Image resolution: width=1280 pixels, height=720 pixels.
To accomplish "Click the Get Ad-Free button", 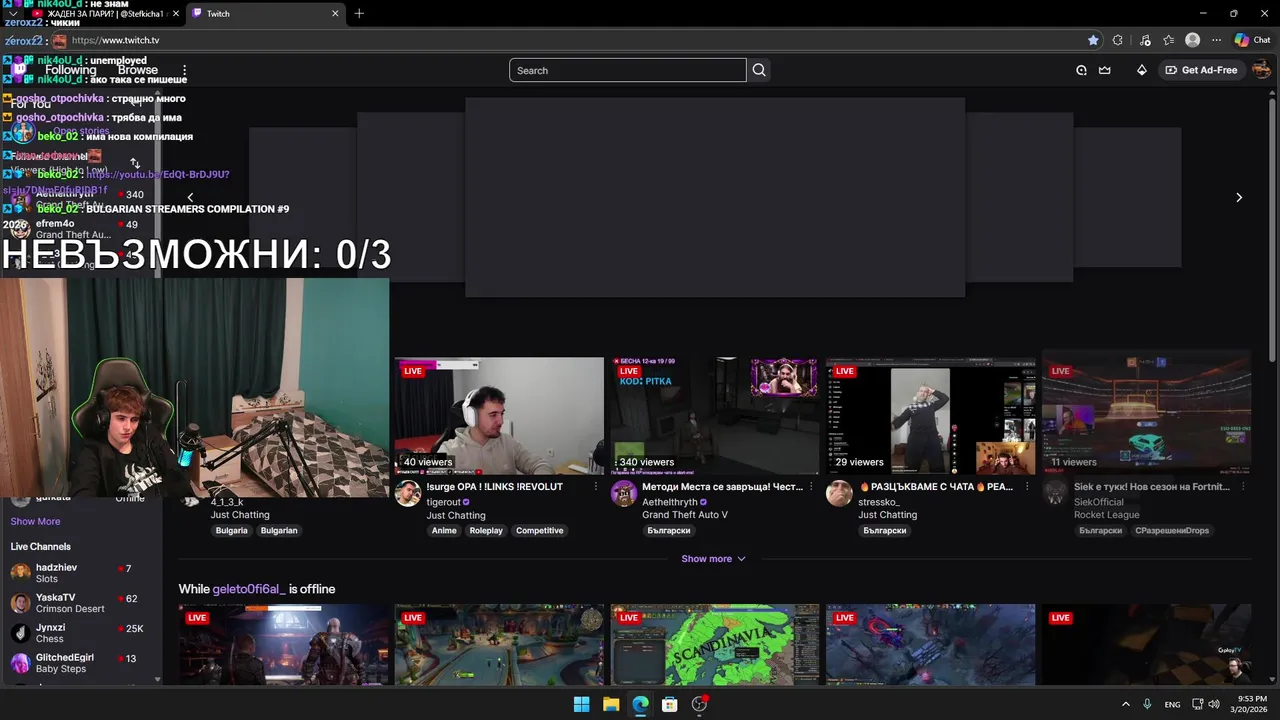I will 1201,70.
